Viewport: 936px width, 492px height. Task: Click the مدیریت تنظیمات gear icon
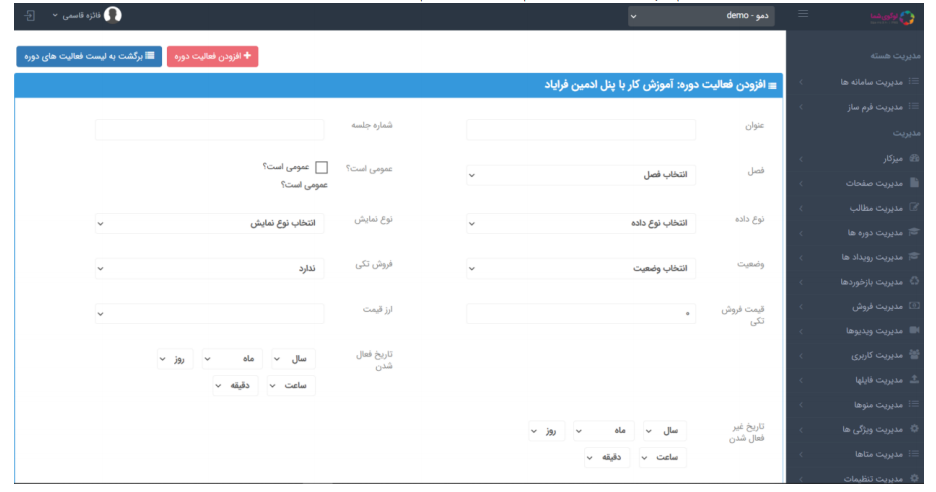coord(914,478)
